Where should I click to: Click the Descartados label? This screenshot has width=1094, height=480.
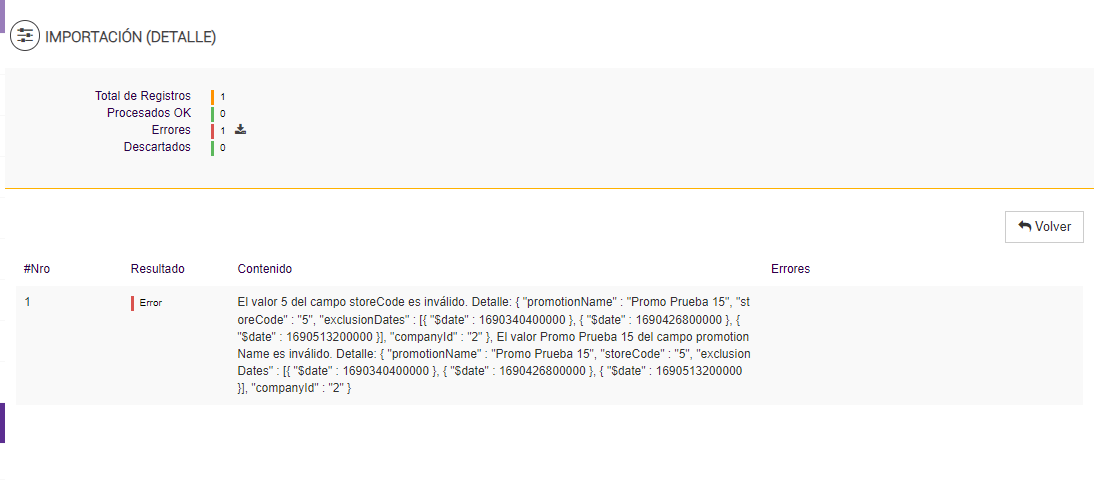tap(157, 147)
